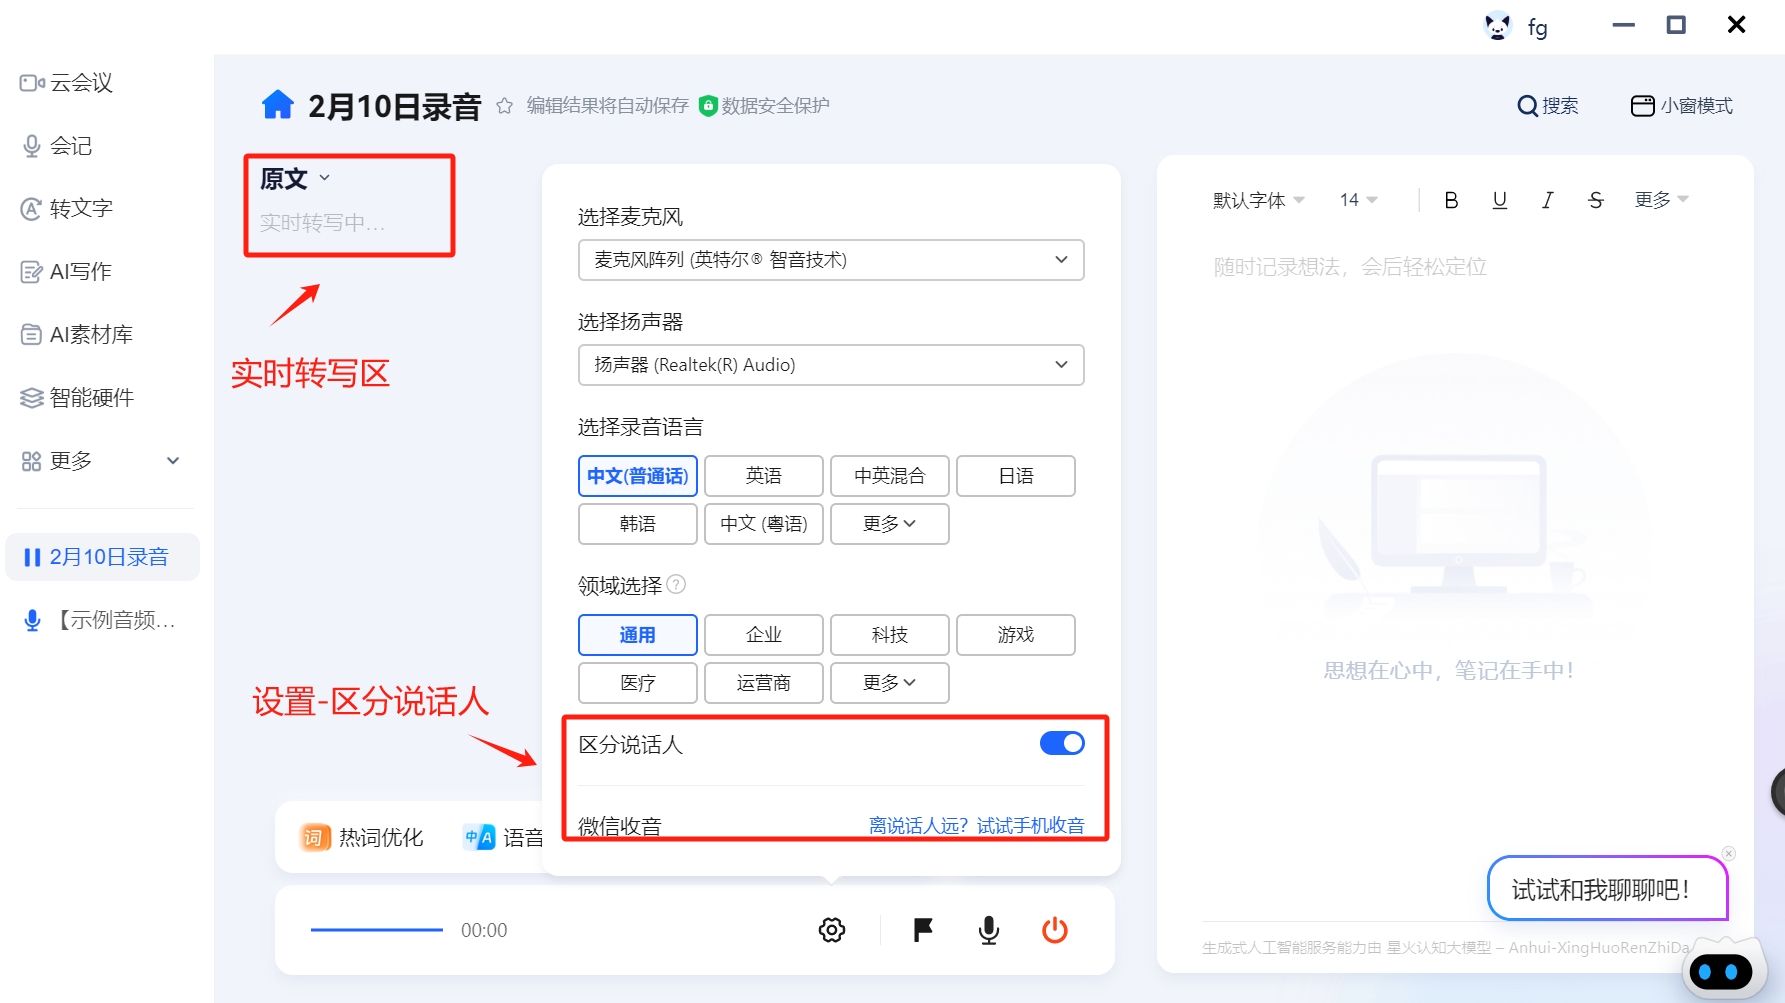Open the 云会议 sidebar item
This screenshot has height=1003, width=1785.
coord(67,83)
